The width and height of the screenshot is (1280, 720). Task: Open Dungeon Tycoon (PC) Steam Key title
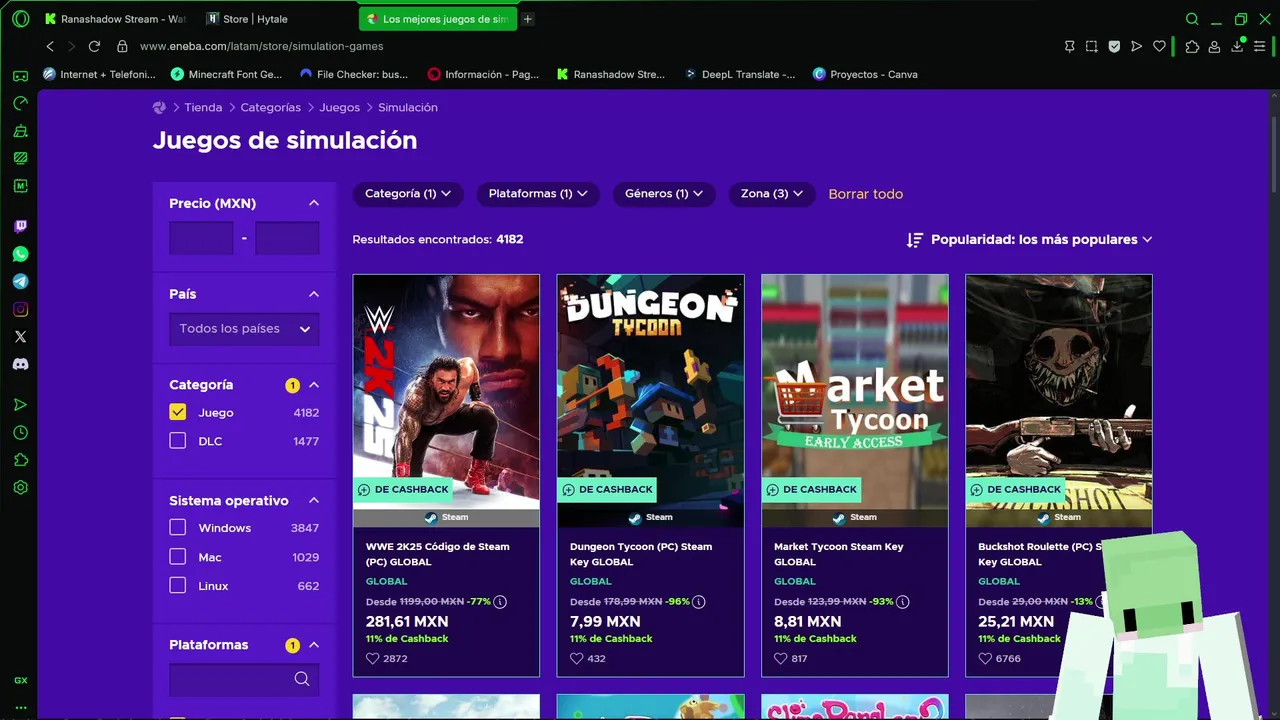pos(641,554)
